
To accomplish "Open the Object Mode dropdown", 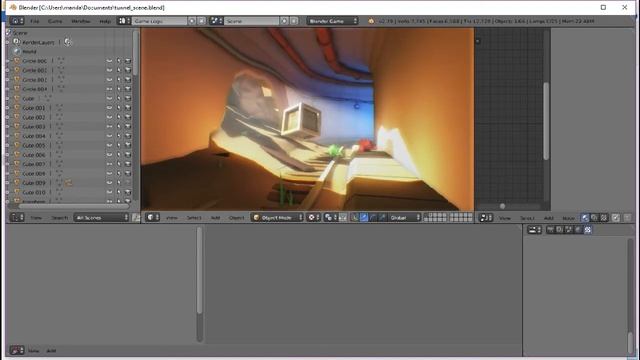I will tap(277, 218).
